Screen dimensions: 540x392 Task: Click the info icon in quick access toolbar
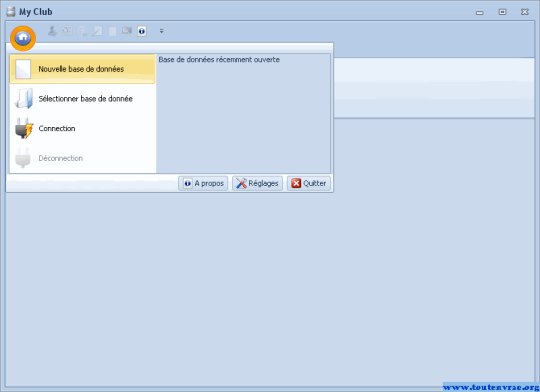coord(142,31)
